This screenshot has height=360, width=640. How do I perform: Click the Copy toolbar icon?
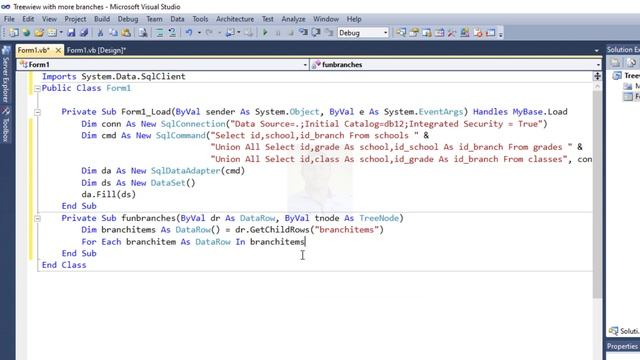pos(113,33)
